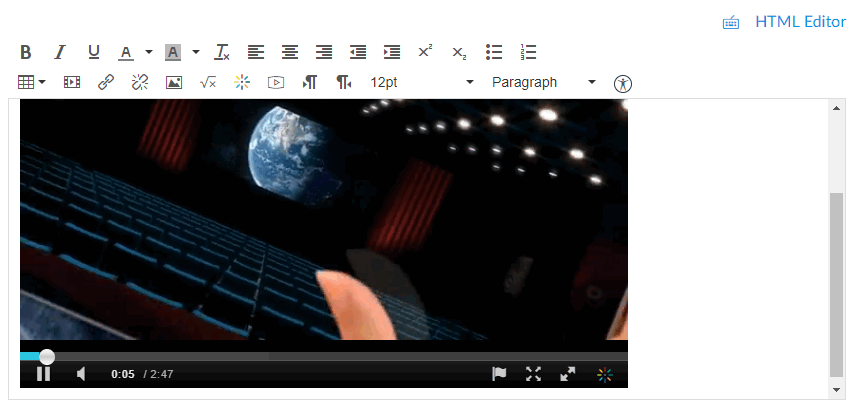
Task: Open the 12pt font size dropdown
Action: pos(421,82)
